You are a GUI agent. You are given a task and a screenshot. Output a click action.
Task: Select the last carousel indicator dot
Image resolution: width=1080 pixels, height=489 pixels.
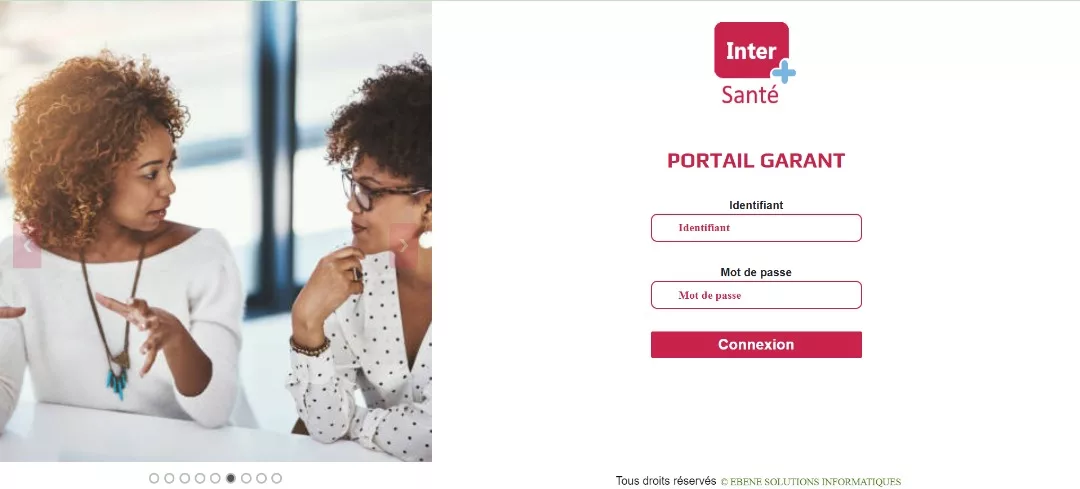tap(276, 478)
